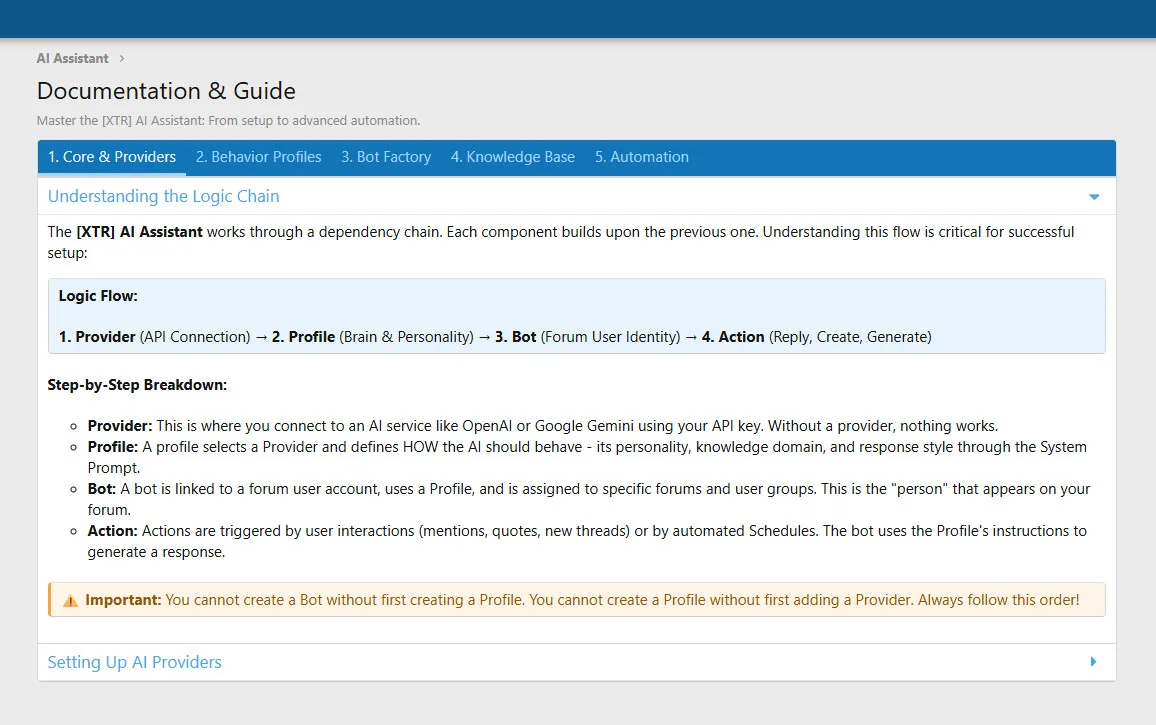1156x725 pixels.
Task: Click the Step-by-Step Breakdown heading
Action: coord(137,384)
